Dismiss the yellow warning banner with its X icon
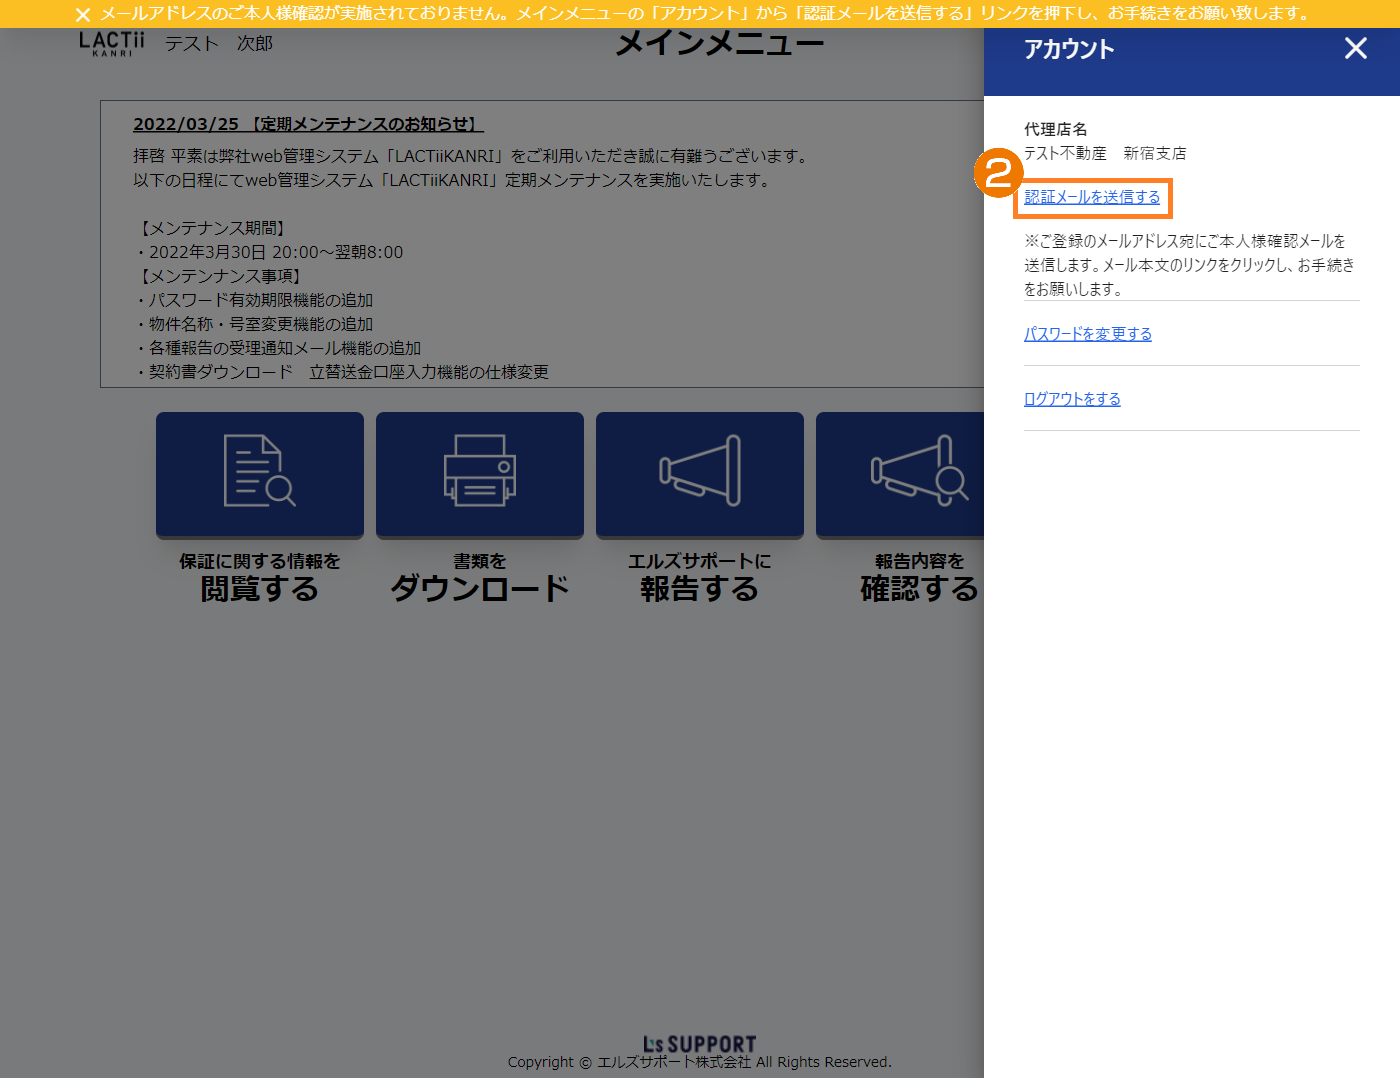1400x1078 pixels. click(83, 15)
